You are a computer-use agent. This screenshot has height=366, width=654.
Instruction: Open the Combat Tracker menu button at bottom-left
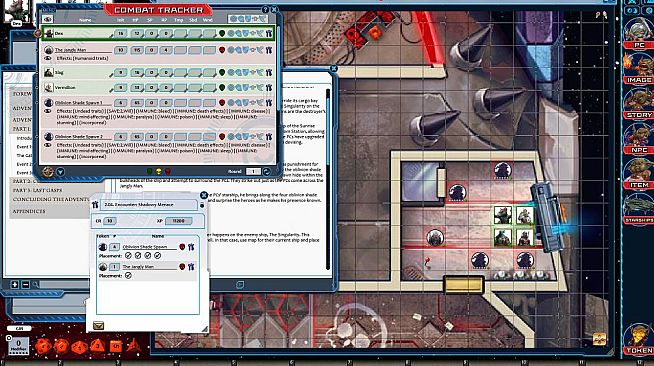click(48, 172)
